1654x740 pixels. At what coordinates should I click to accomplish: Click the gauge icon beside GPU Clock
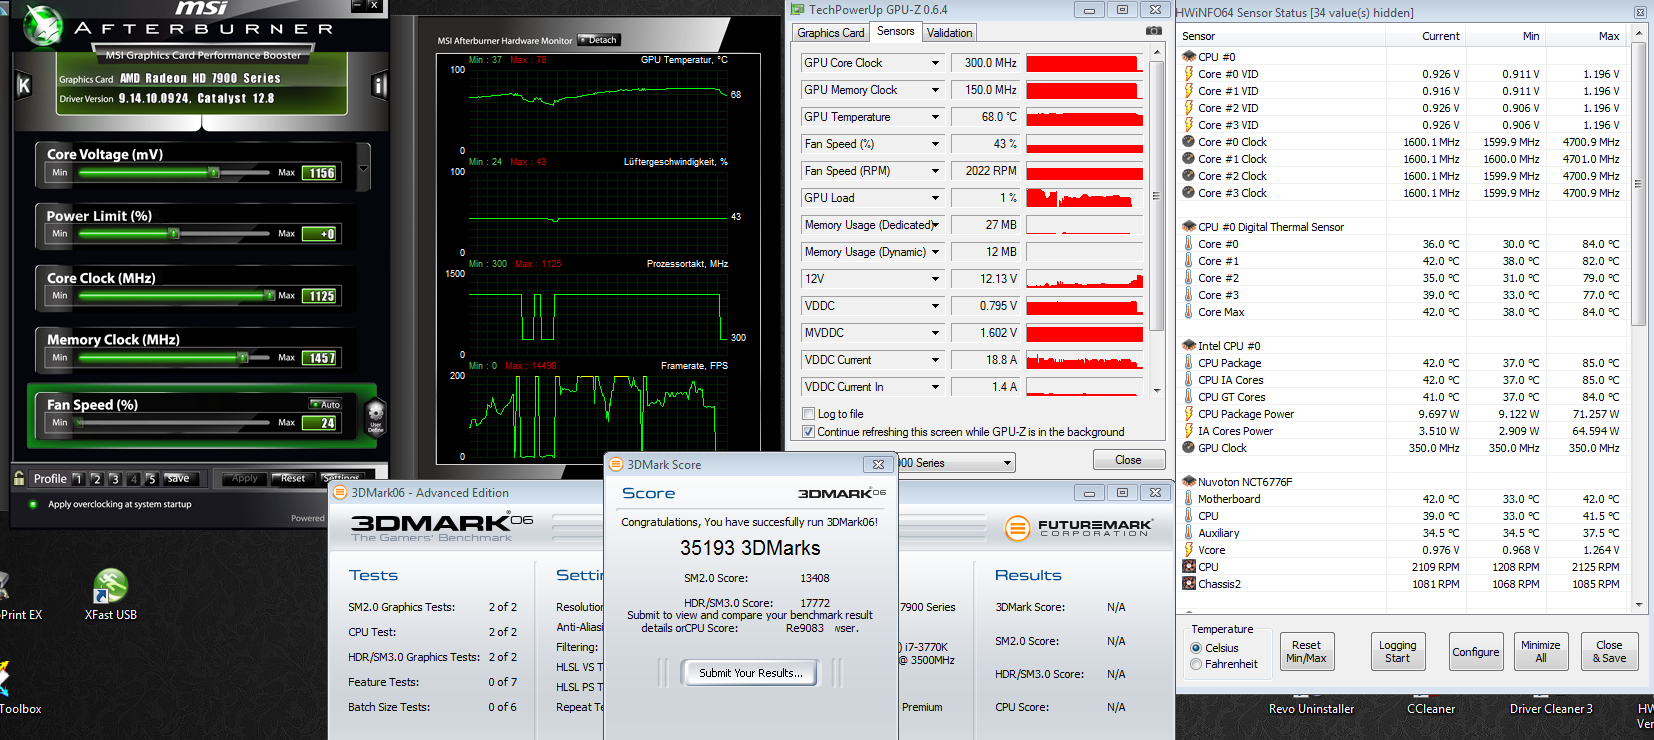pyautogui.click(x=1188, y=448)
